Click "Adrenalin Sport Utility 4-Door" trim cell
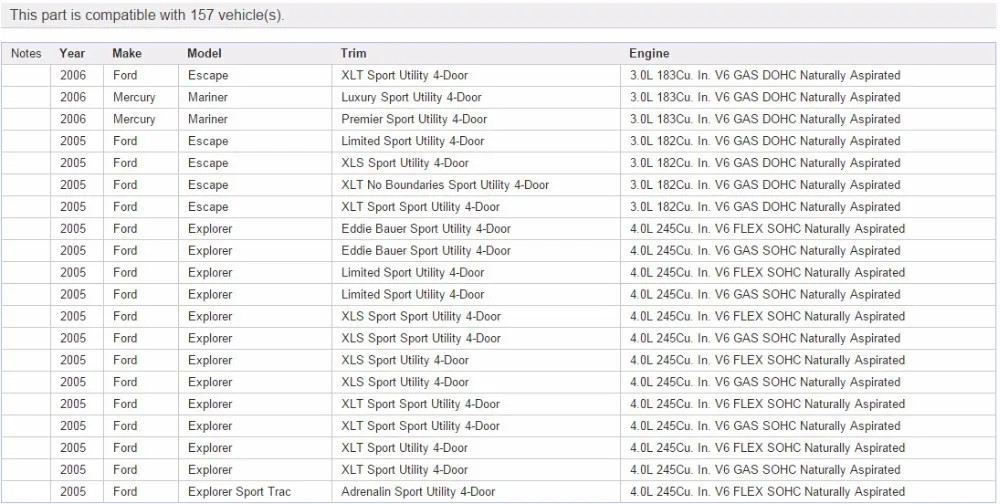 418,492
